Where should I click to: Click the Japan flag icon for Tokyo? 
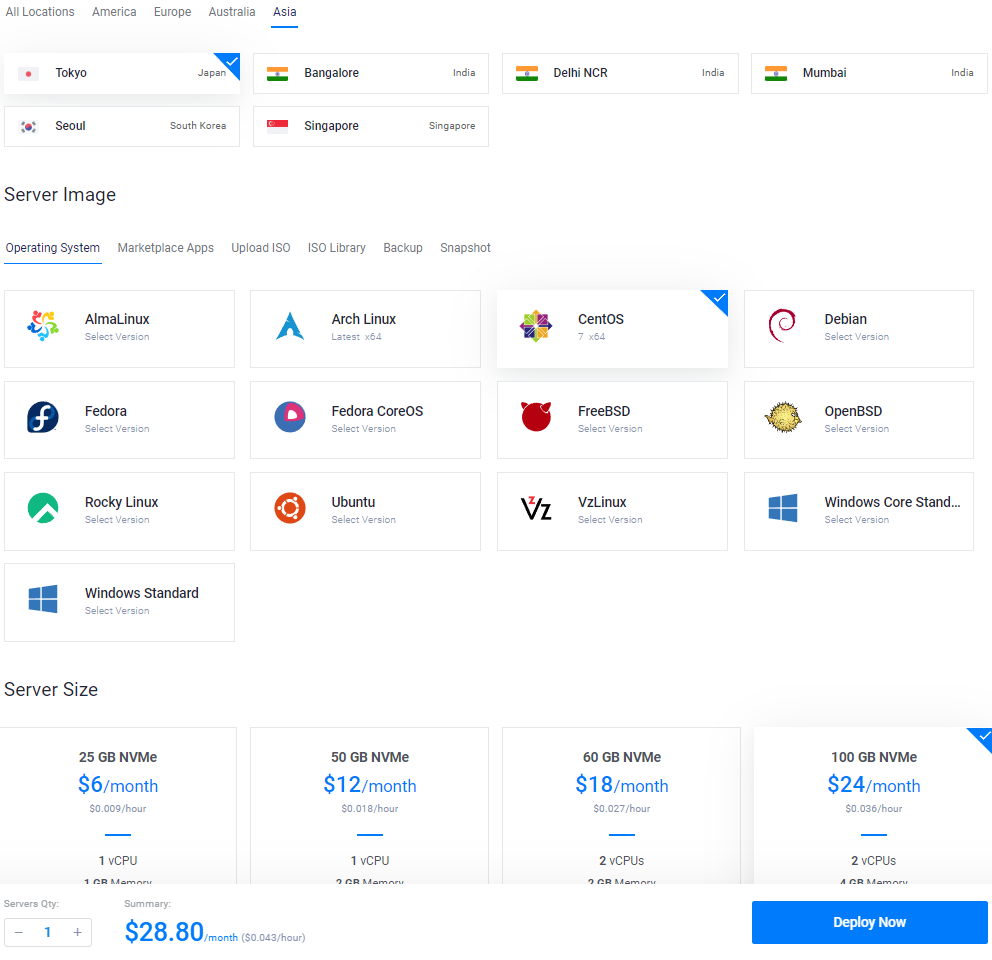tap(28, 73)
